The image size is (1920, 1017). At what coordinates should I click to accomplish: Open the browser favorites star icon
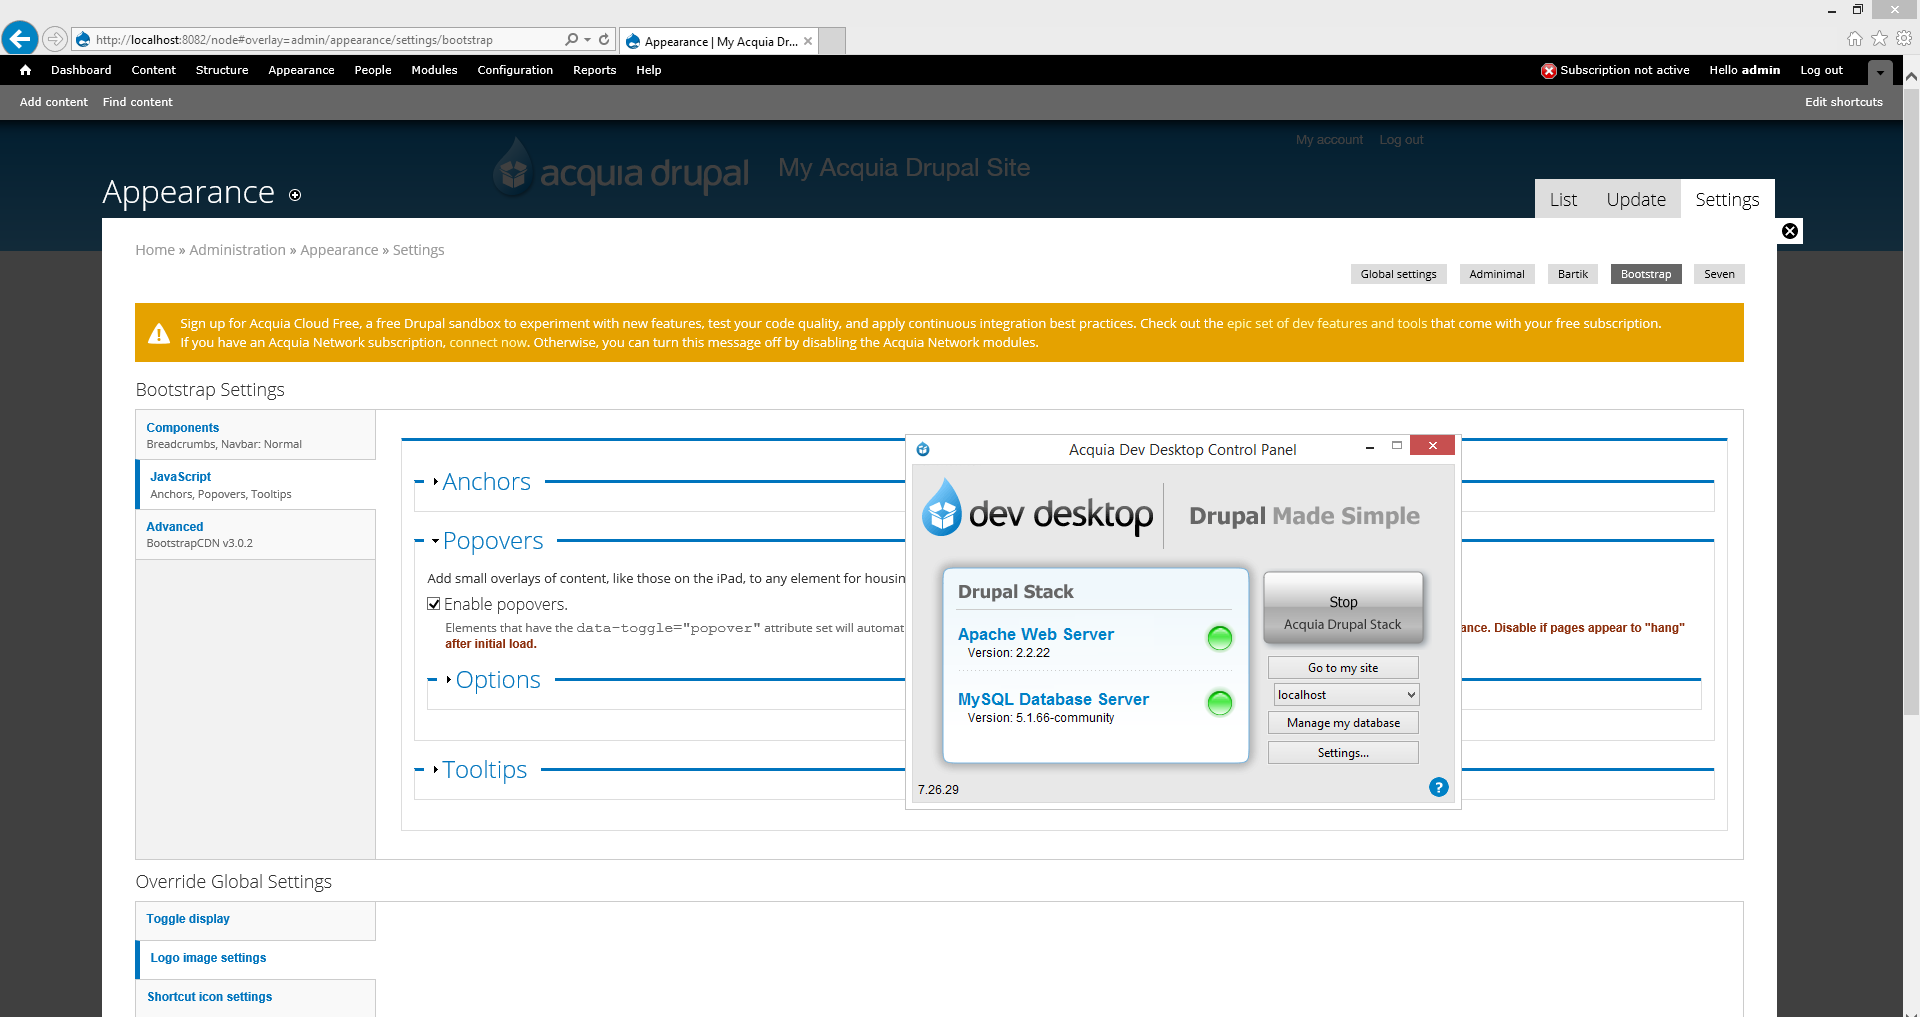1880,39
